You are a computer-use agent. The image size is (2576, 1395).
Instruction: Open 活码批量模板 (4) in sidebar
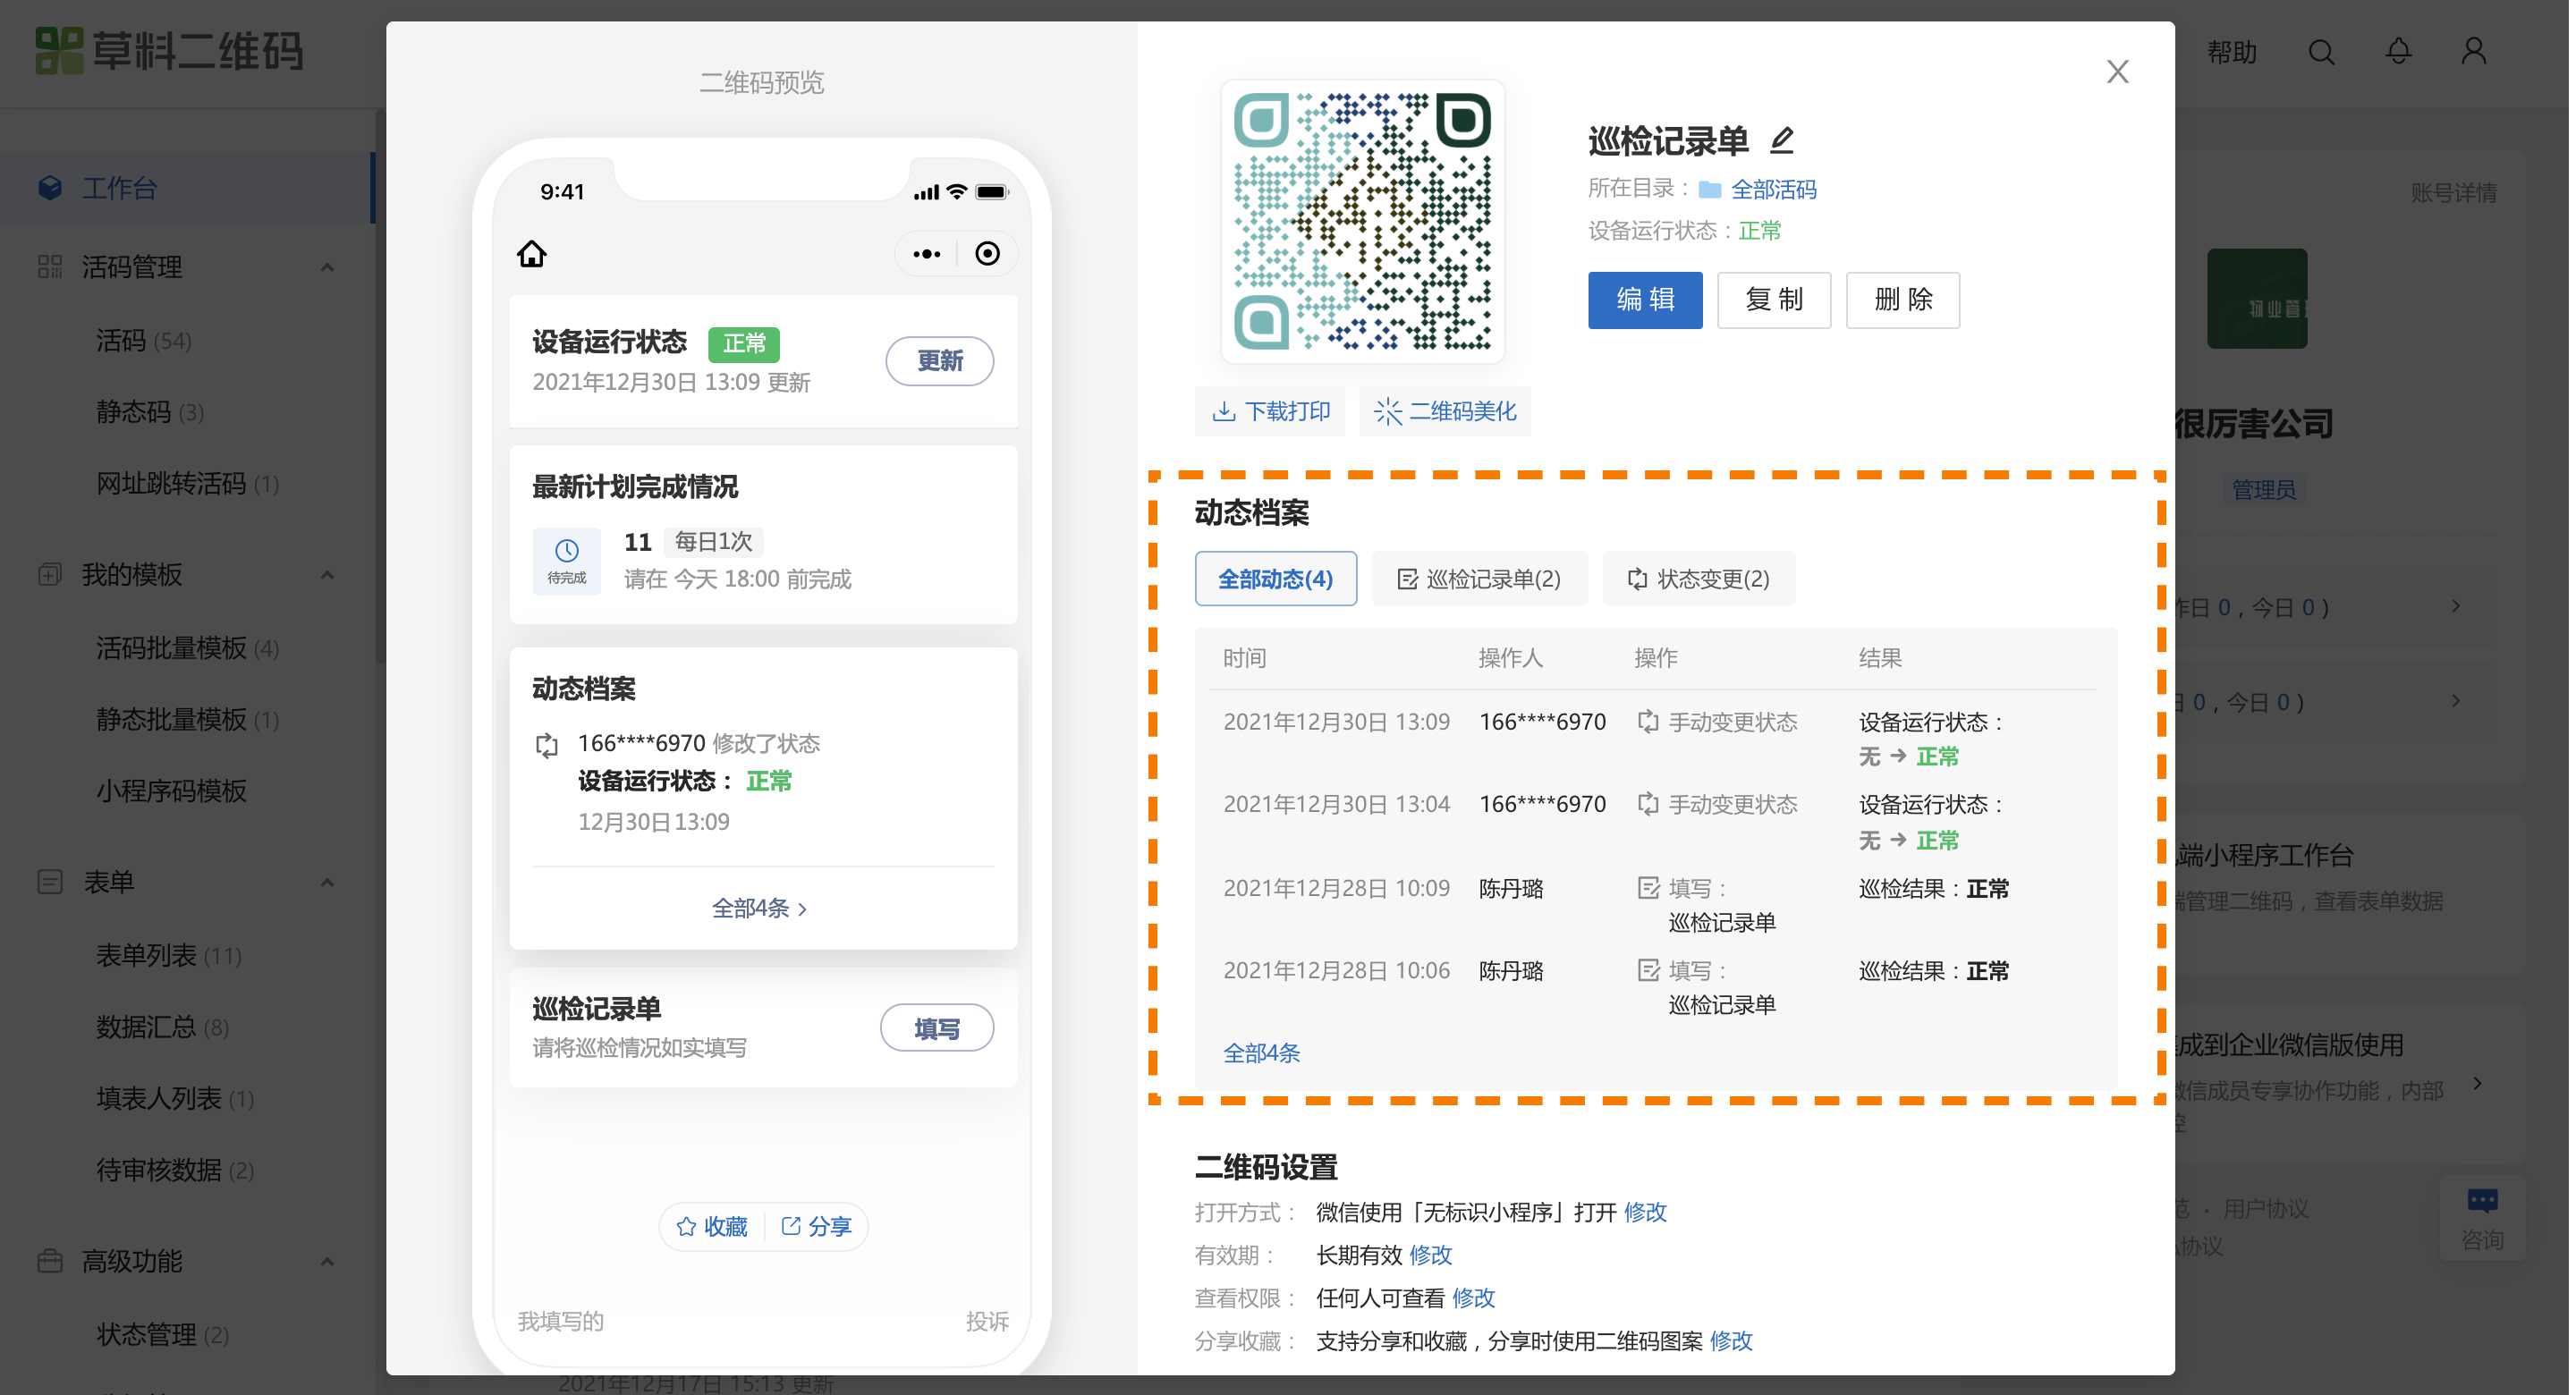click(188, 650)
